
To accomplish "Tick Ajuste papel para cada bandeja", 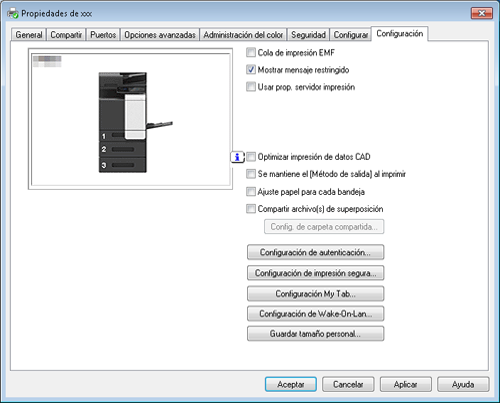I will [251, 191].
